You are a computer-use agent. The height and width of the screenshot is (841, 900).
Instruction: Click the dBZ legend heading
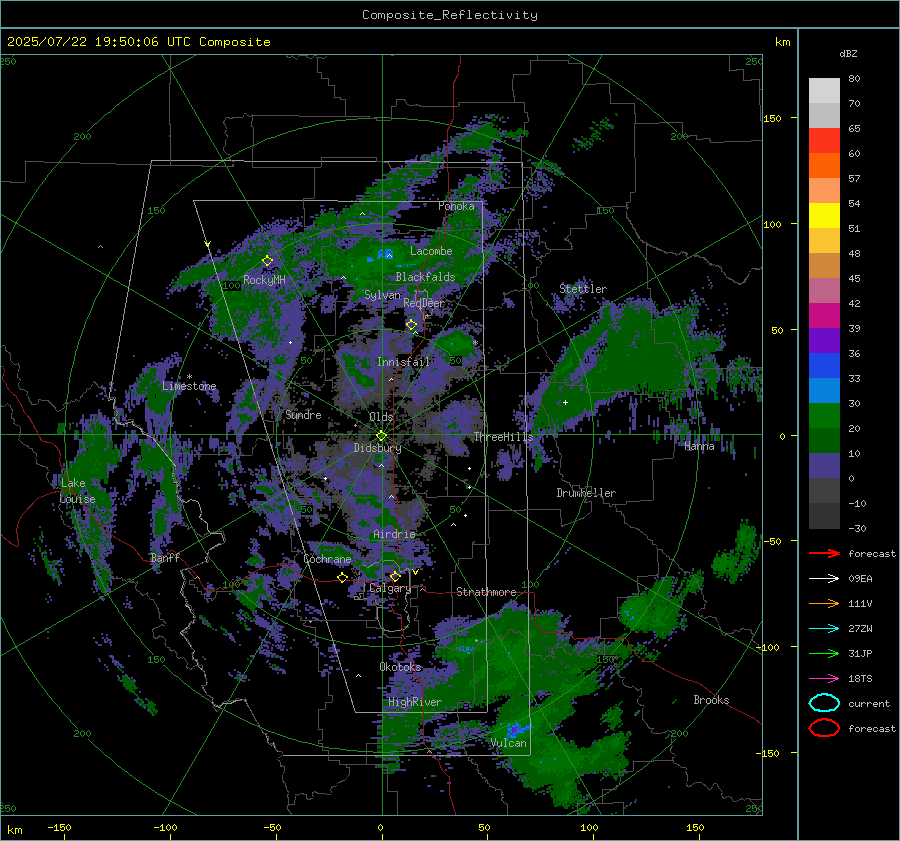click(848, 53)
